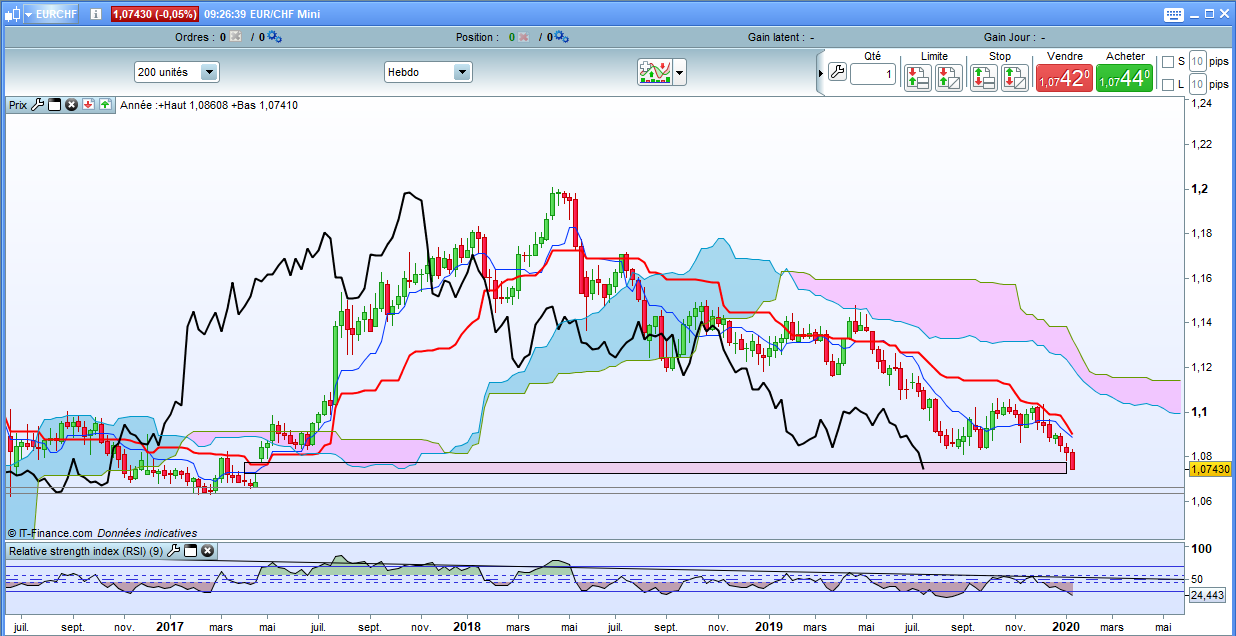Click the instrument info icon
Viewport: 1236px width, 636px height.
(95, 15)
